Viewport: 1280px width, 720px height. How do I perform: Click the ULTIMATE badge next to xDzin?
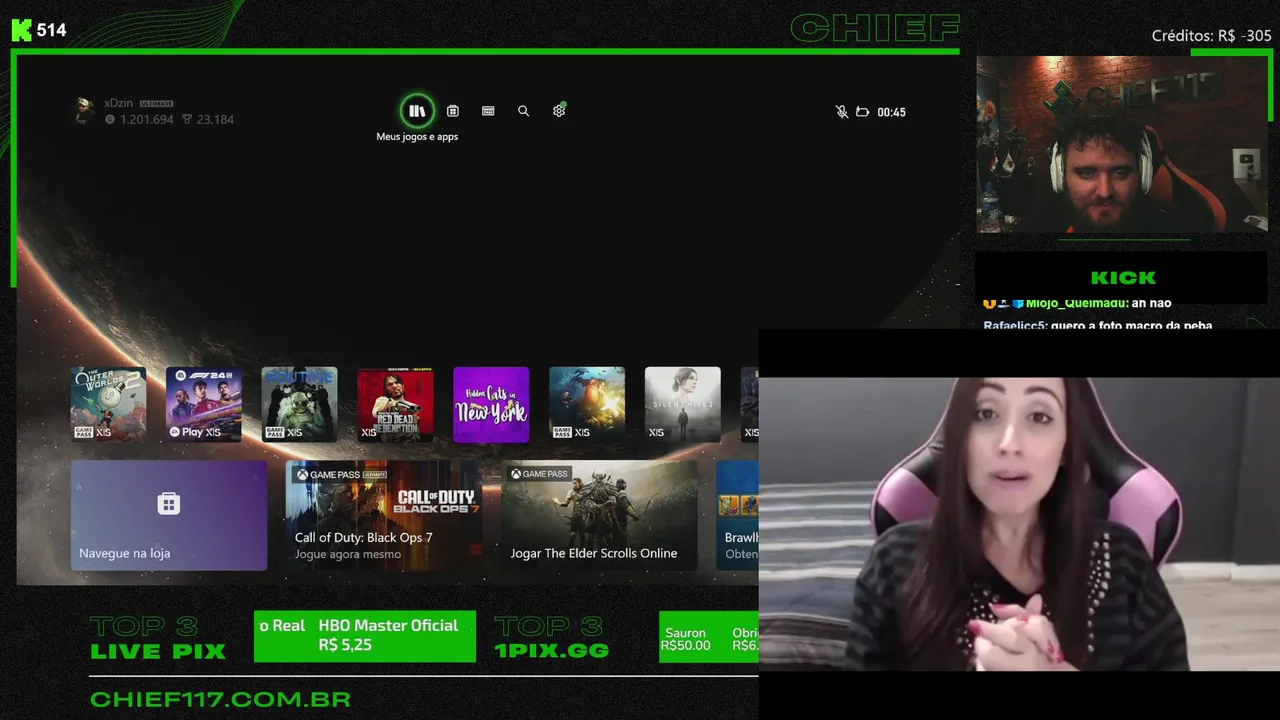[157, 103]
